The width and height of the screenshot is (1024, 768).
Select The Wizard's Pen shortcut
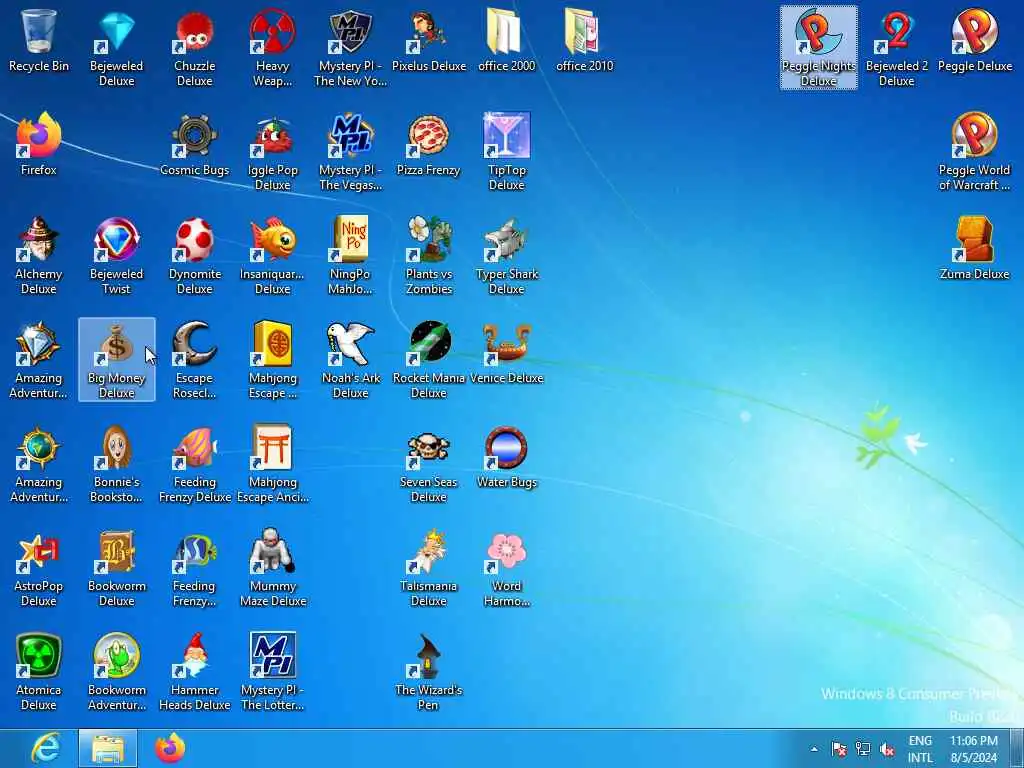click(x=429, y=671)
